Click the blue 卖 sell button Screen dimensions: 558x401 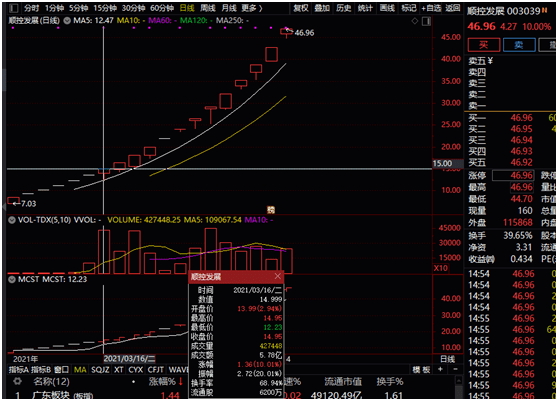pos(519,45)
